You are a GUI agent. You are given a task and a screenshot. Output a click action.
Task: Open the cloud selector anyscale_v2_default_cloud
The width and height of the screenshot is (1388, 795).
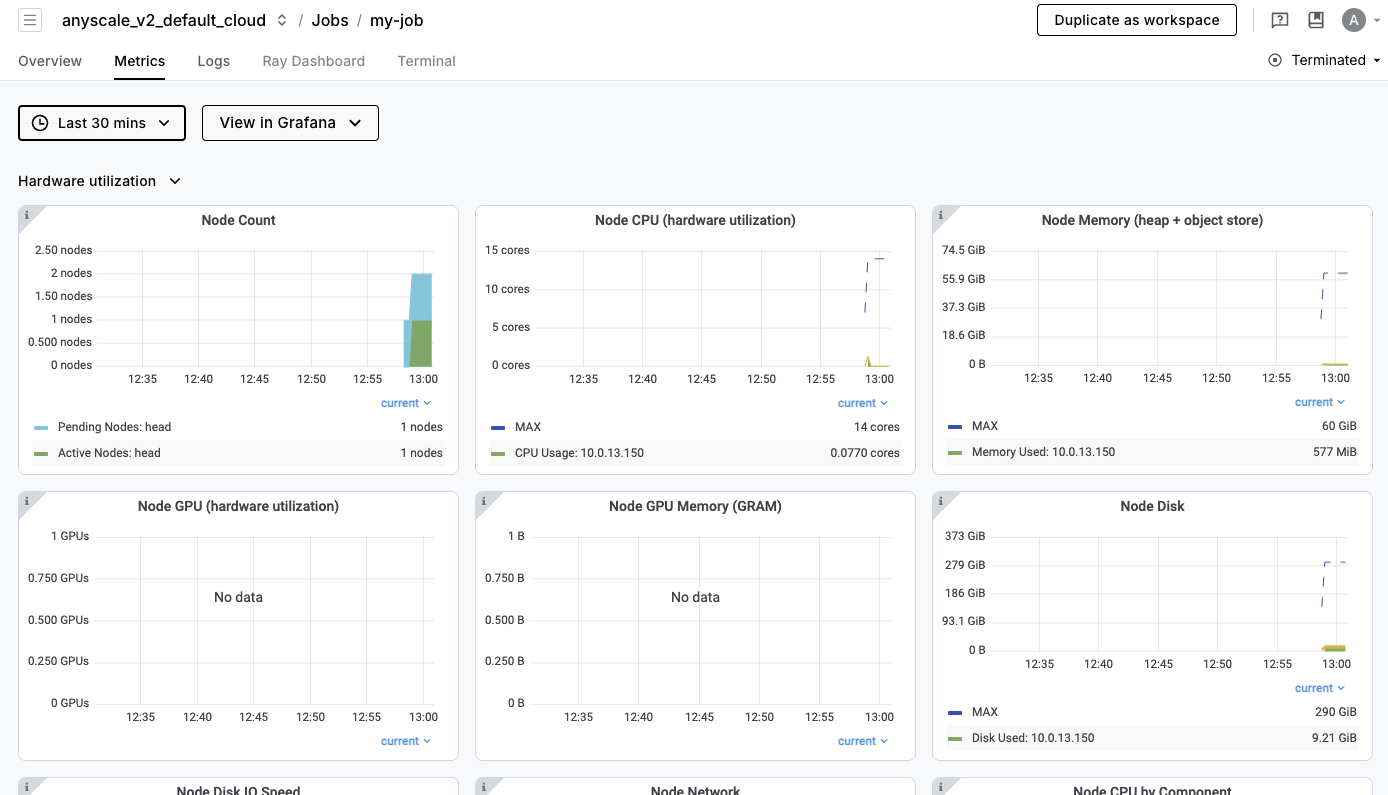[175, 20]
